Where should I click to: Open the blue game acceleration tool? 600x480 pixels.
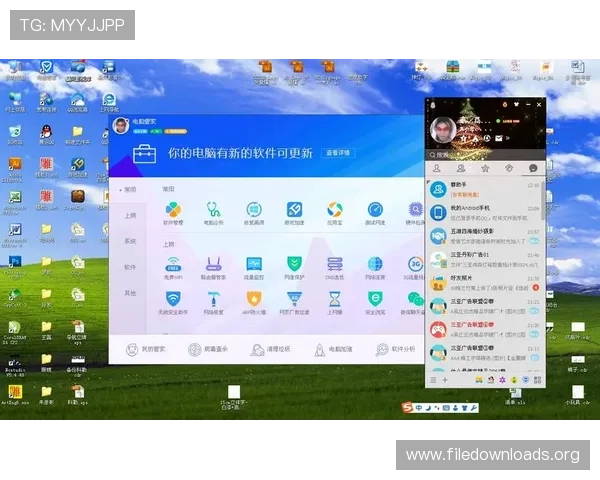294,213
